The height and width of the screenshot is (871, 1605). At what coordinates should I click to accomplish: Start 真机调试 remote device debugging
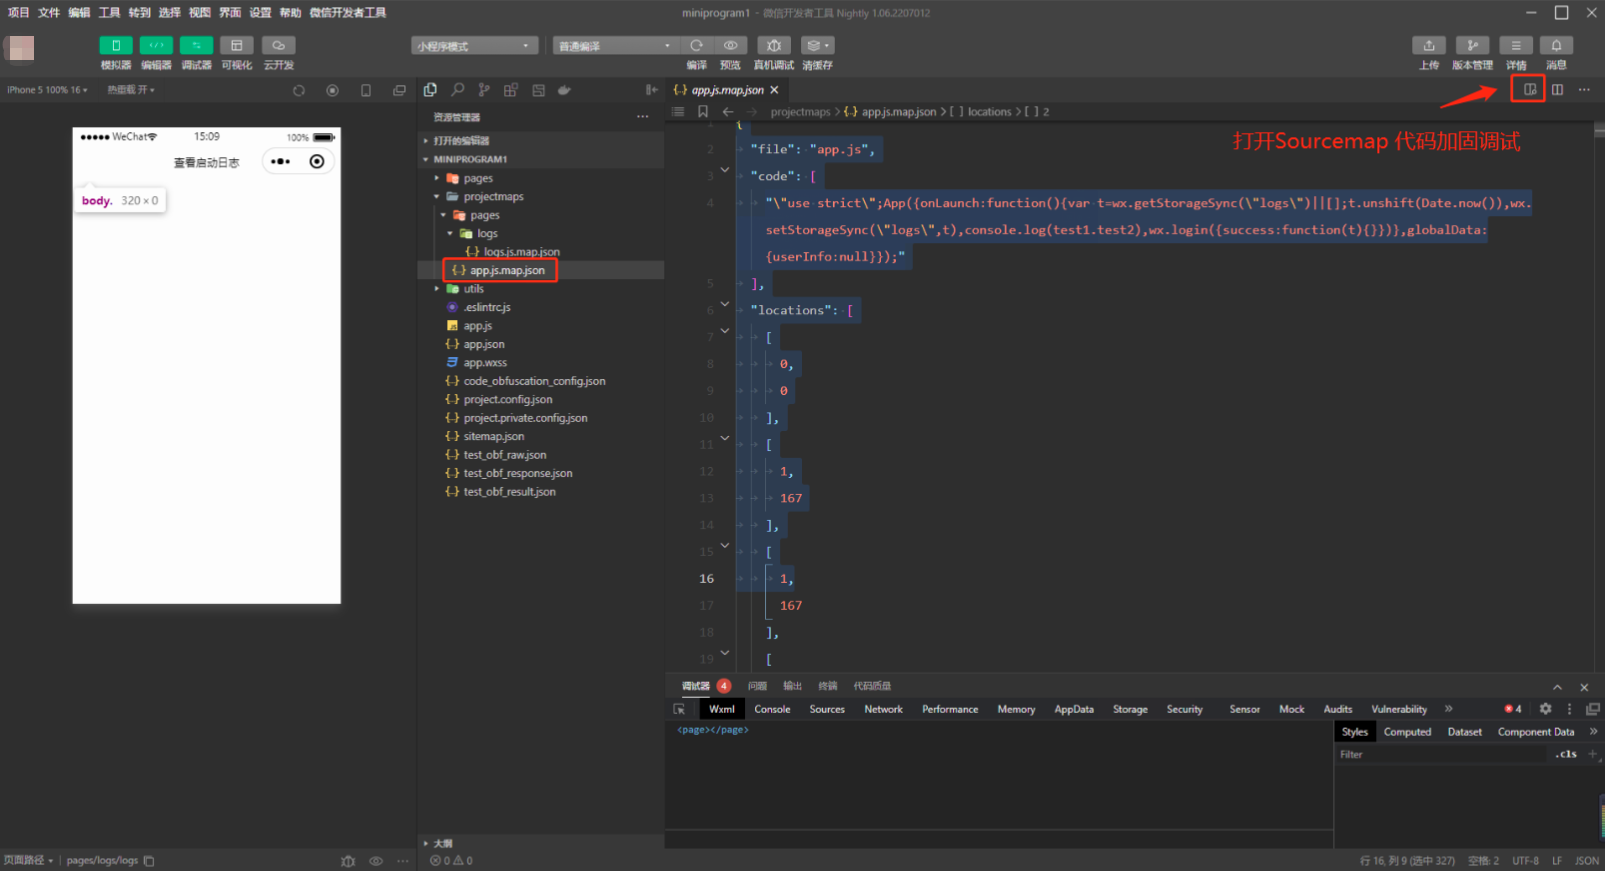pos(774,46)
